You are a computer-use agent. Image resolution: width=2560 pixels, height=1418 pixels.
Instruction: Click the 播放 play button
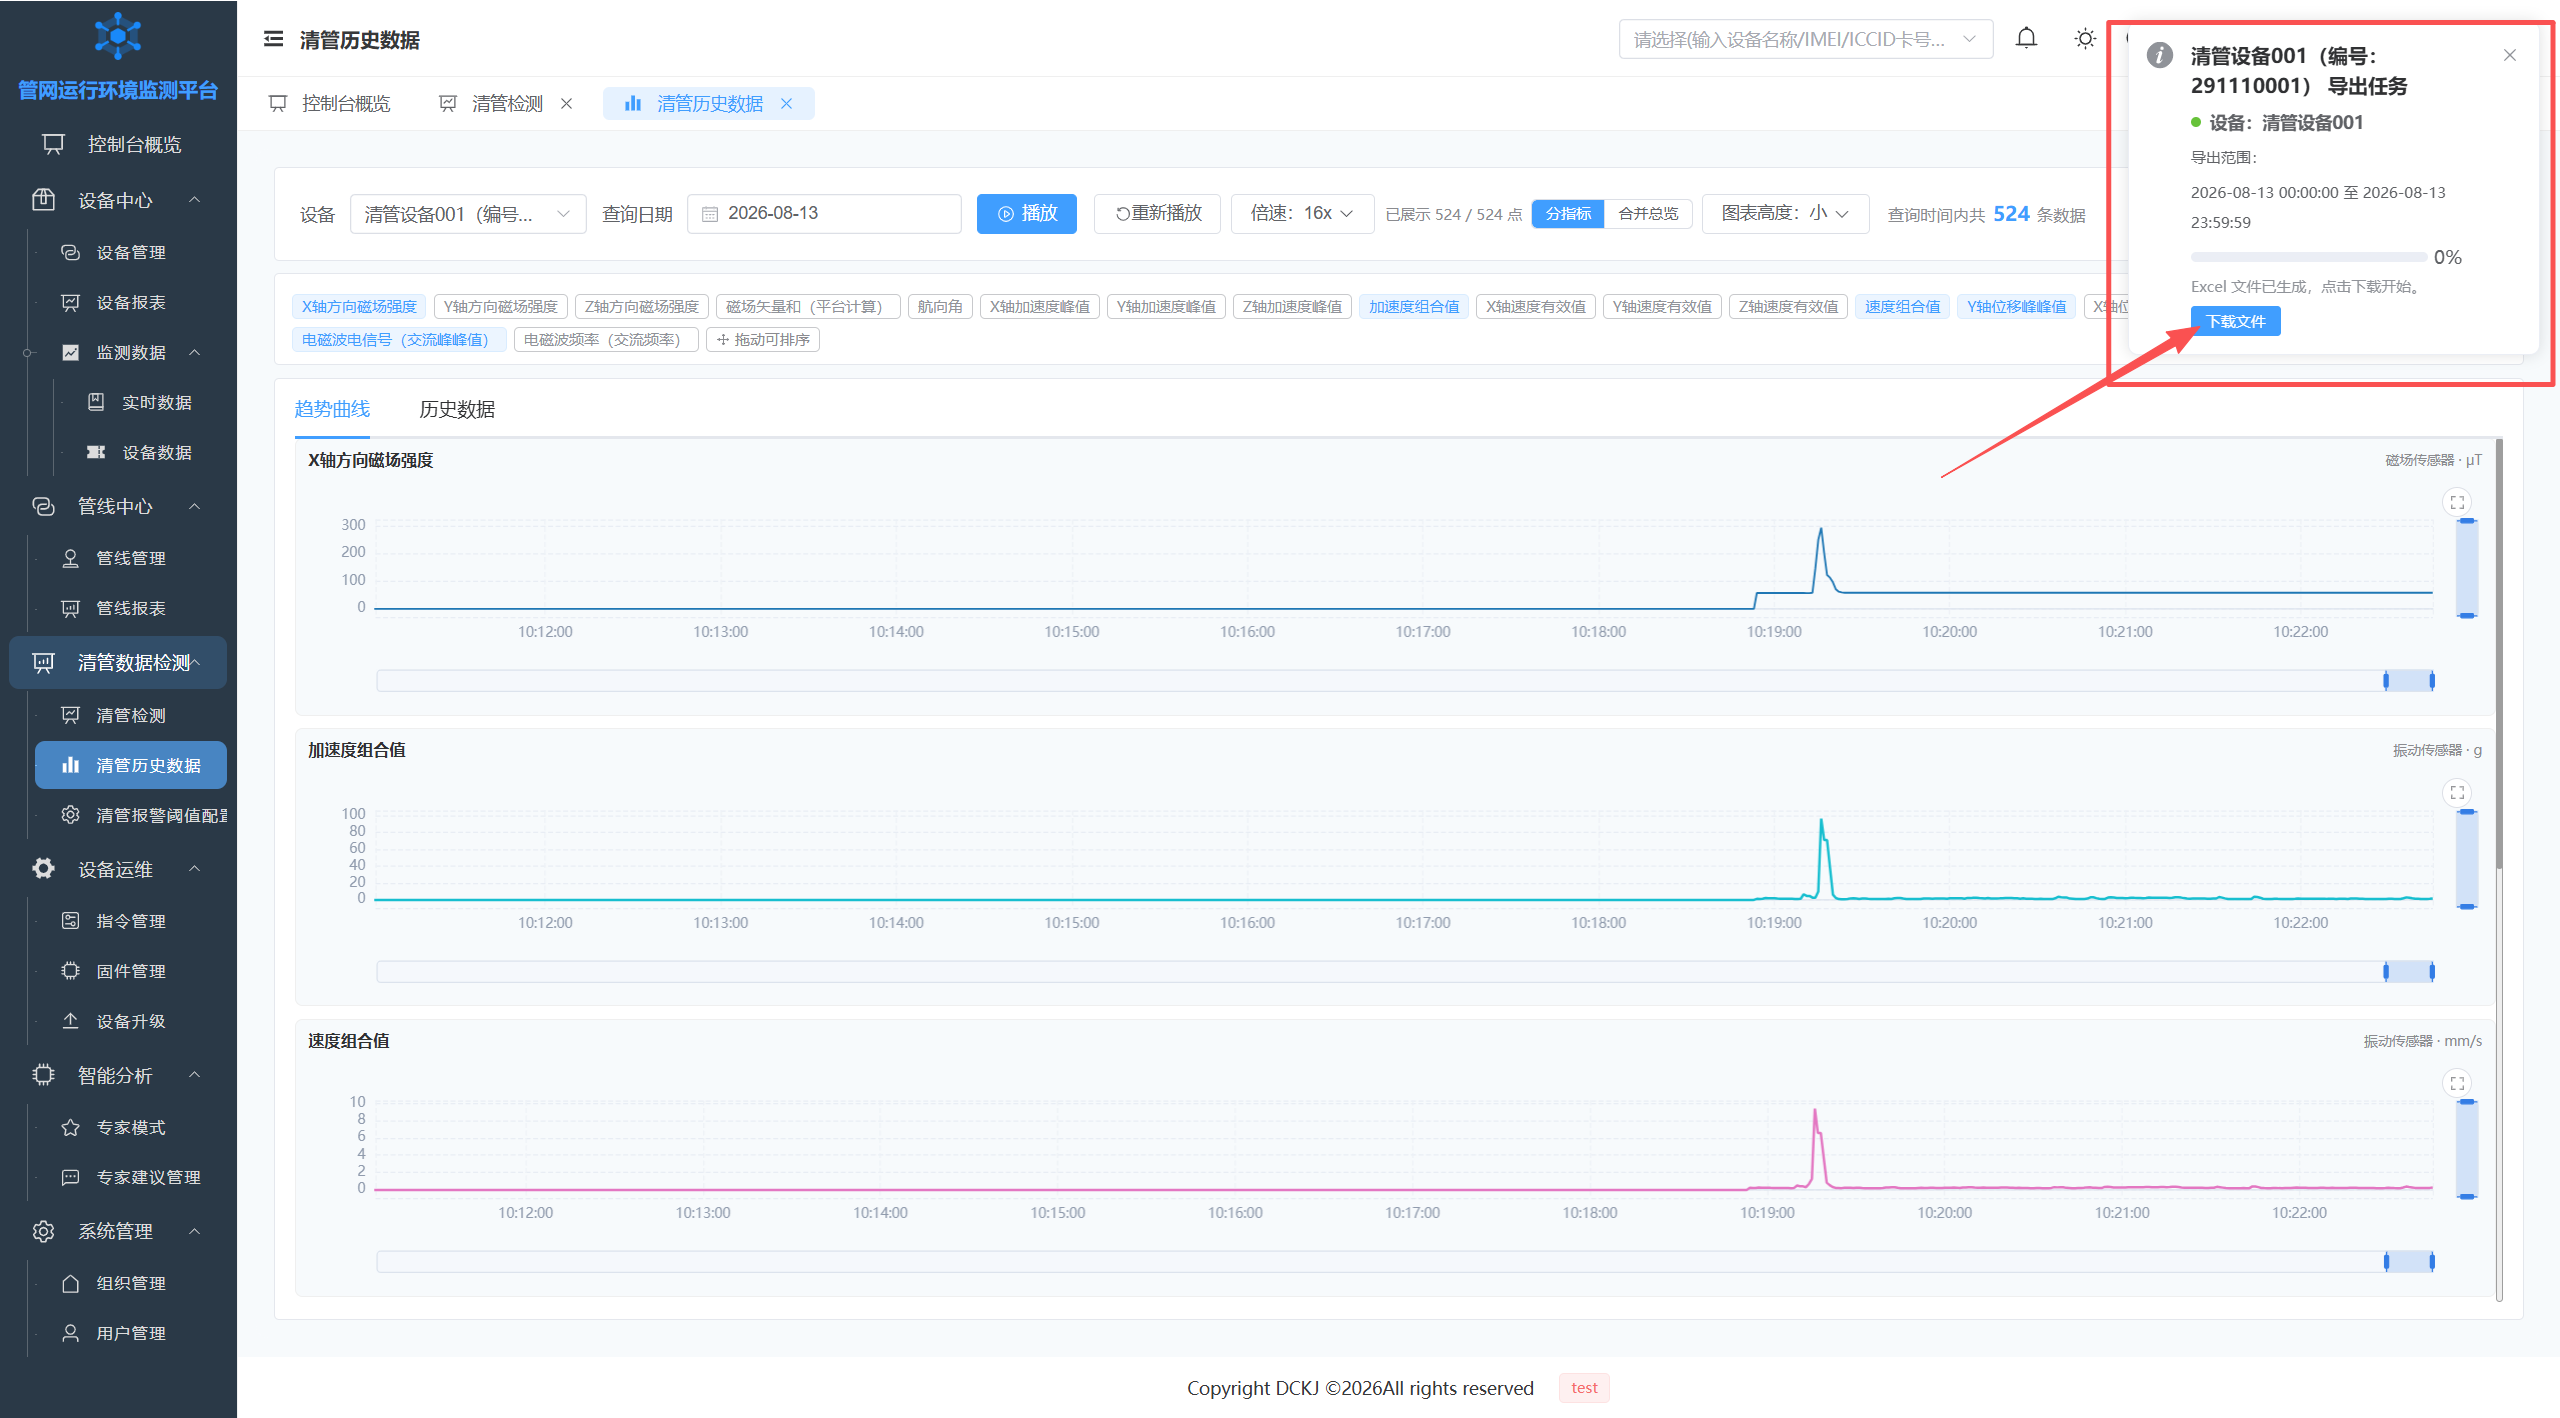click(x=1027, y=213)
